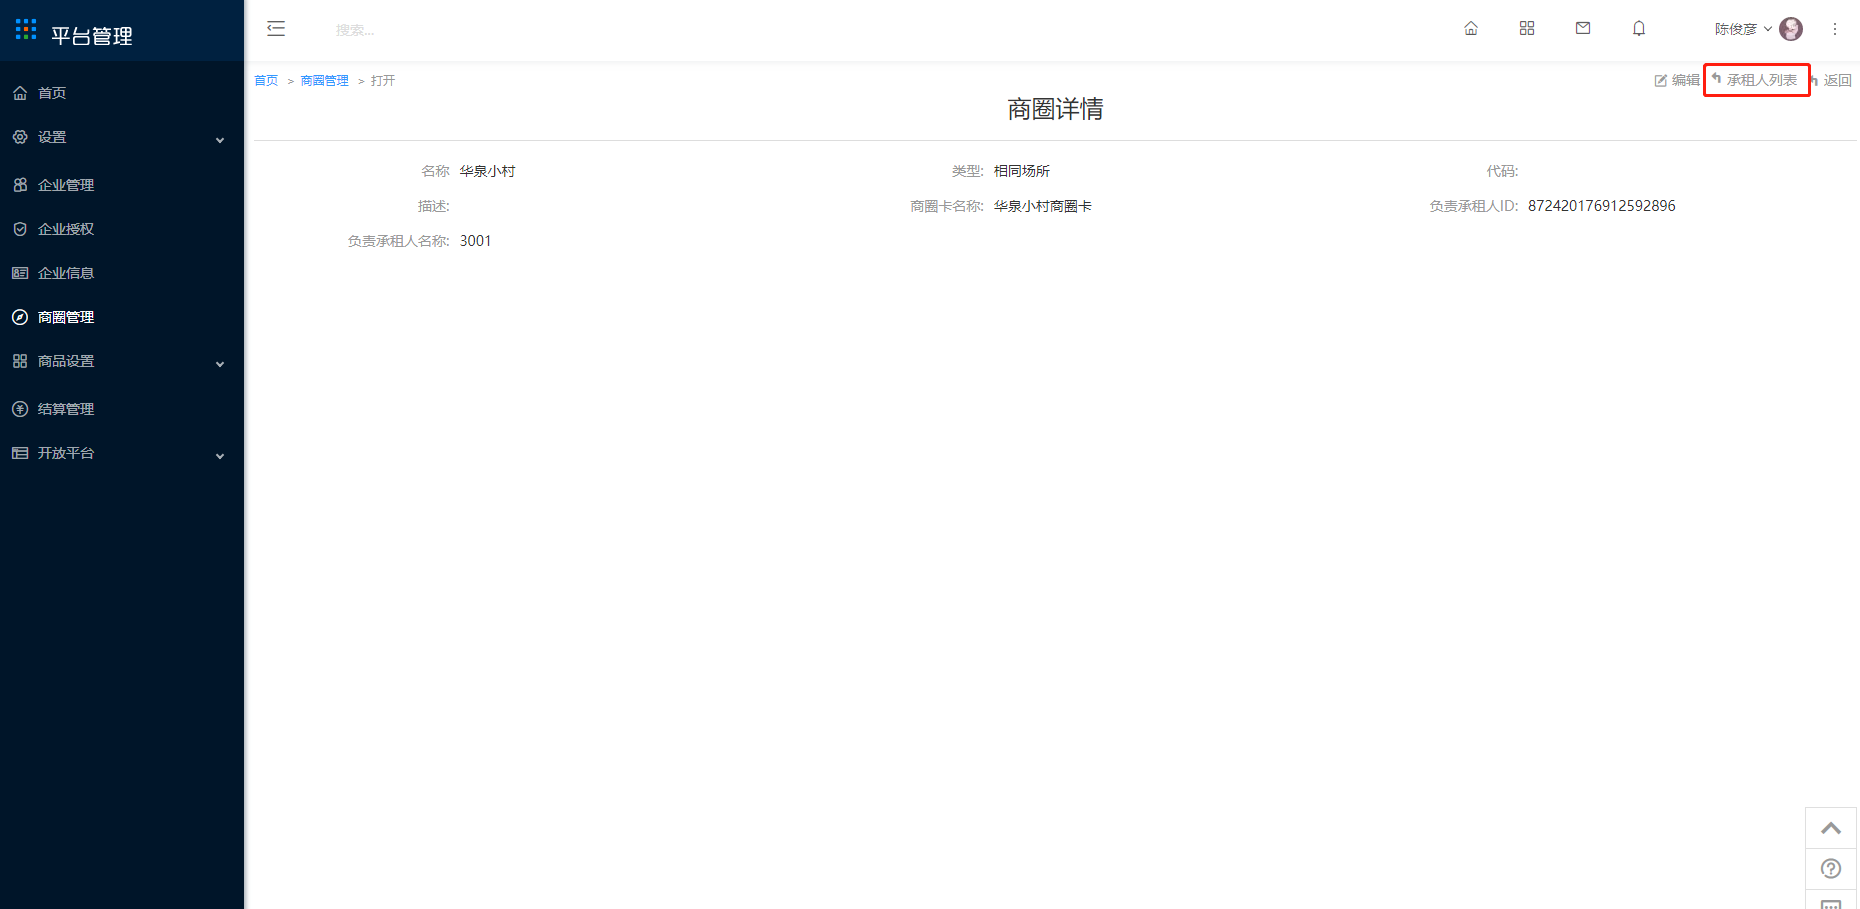
Task: Click the ID value 872420176912592896
Action: [x=1602, y=206]
